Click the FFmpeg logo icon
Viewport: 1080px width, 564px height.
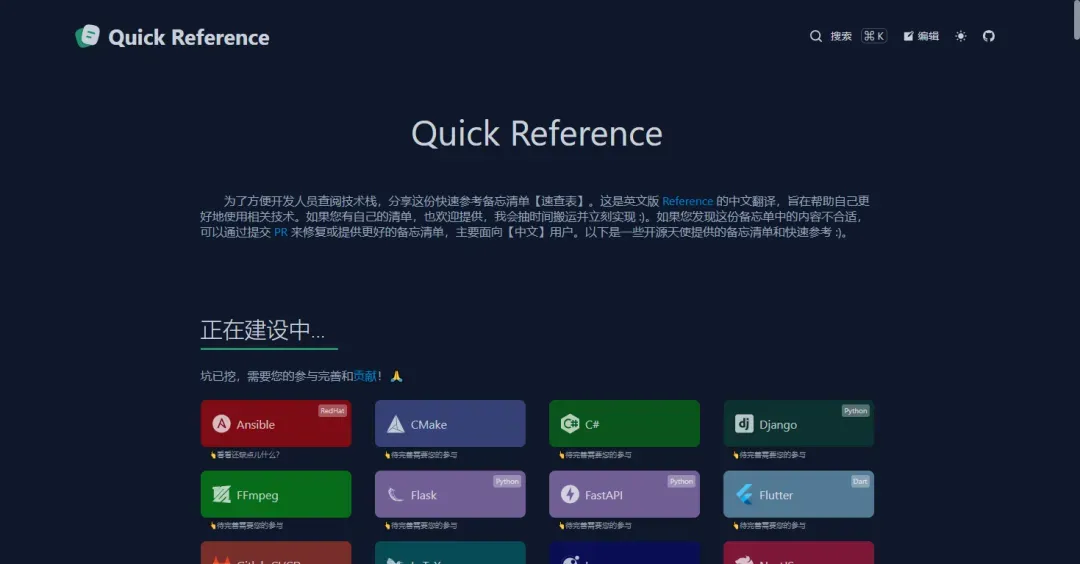pyautogui.click(x=221, y=494)
